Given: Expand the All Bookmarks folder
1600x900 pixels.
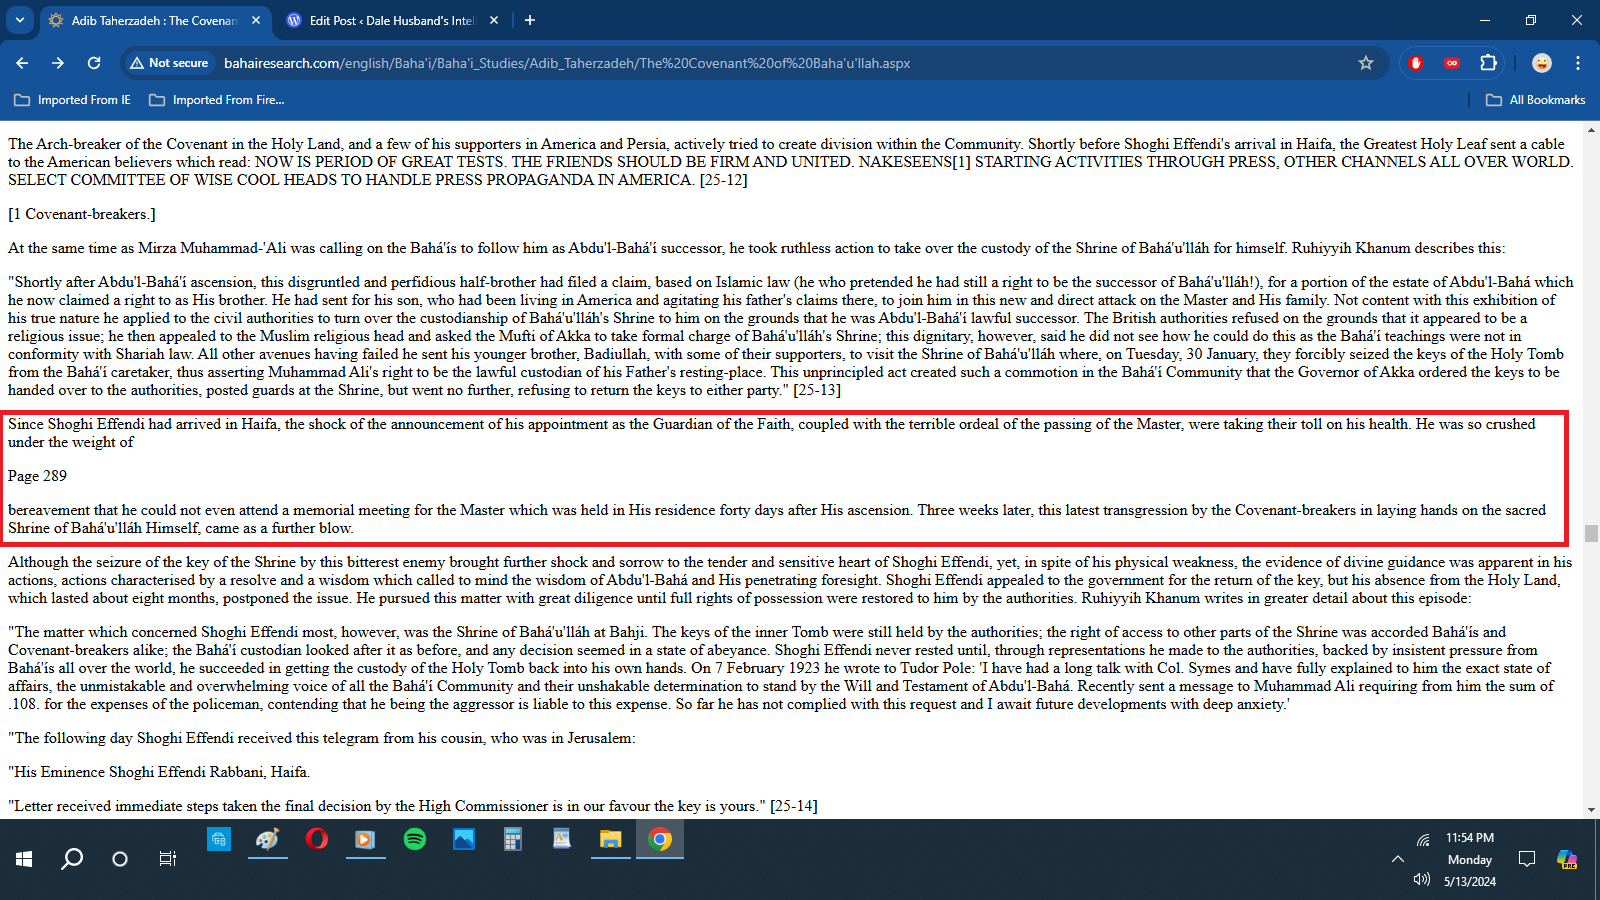Looking at the screenshot, I should pyautogui.click(x=1536, y=100).
